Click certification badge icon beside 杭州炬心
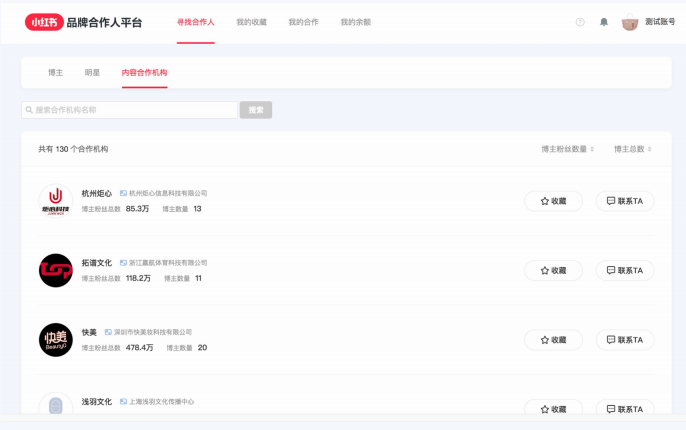 [x=123, y=193]
